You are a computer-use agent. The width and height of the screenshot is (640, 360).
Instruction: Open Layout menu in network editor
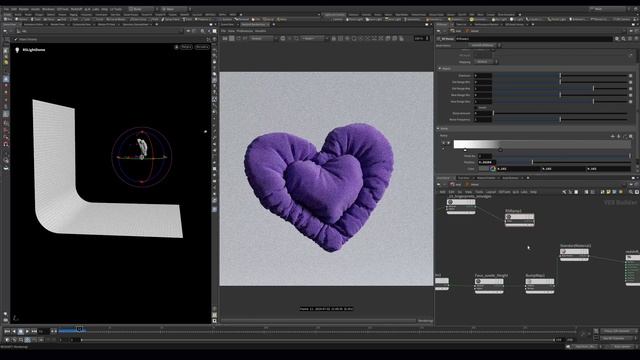(491, 192)
